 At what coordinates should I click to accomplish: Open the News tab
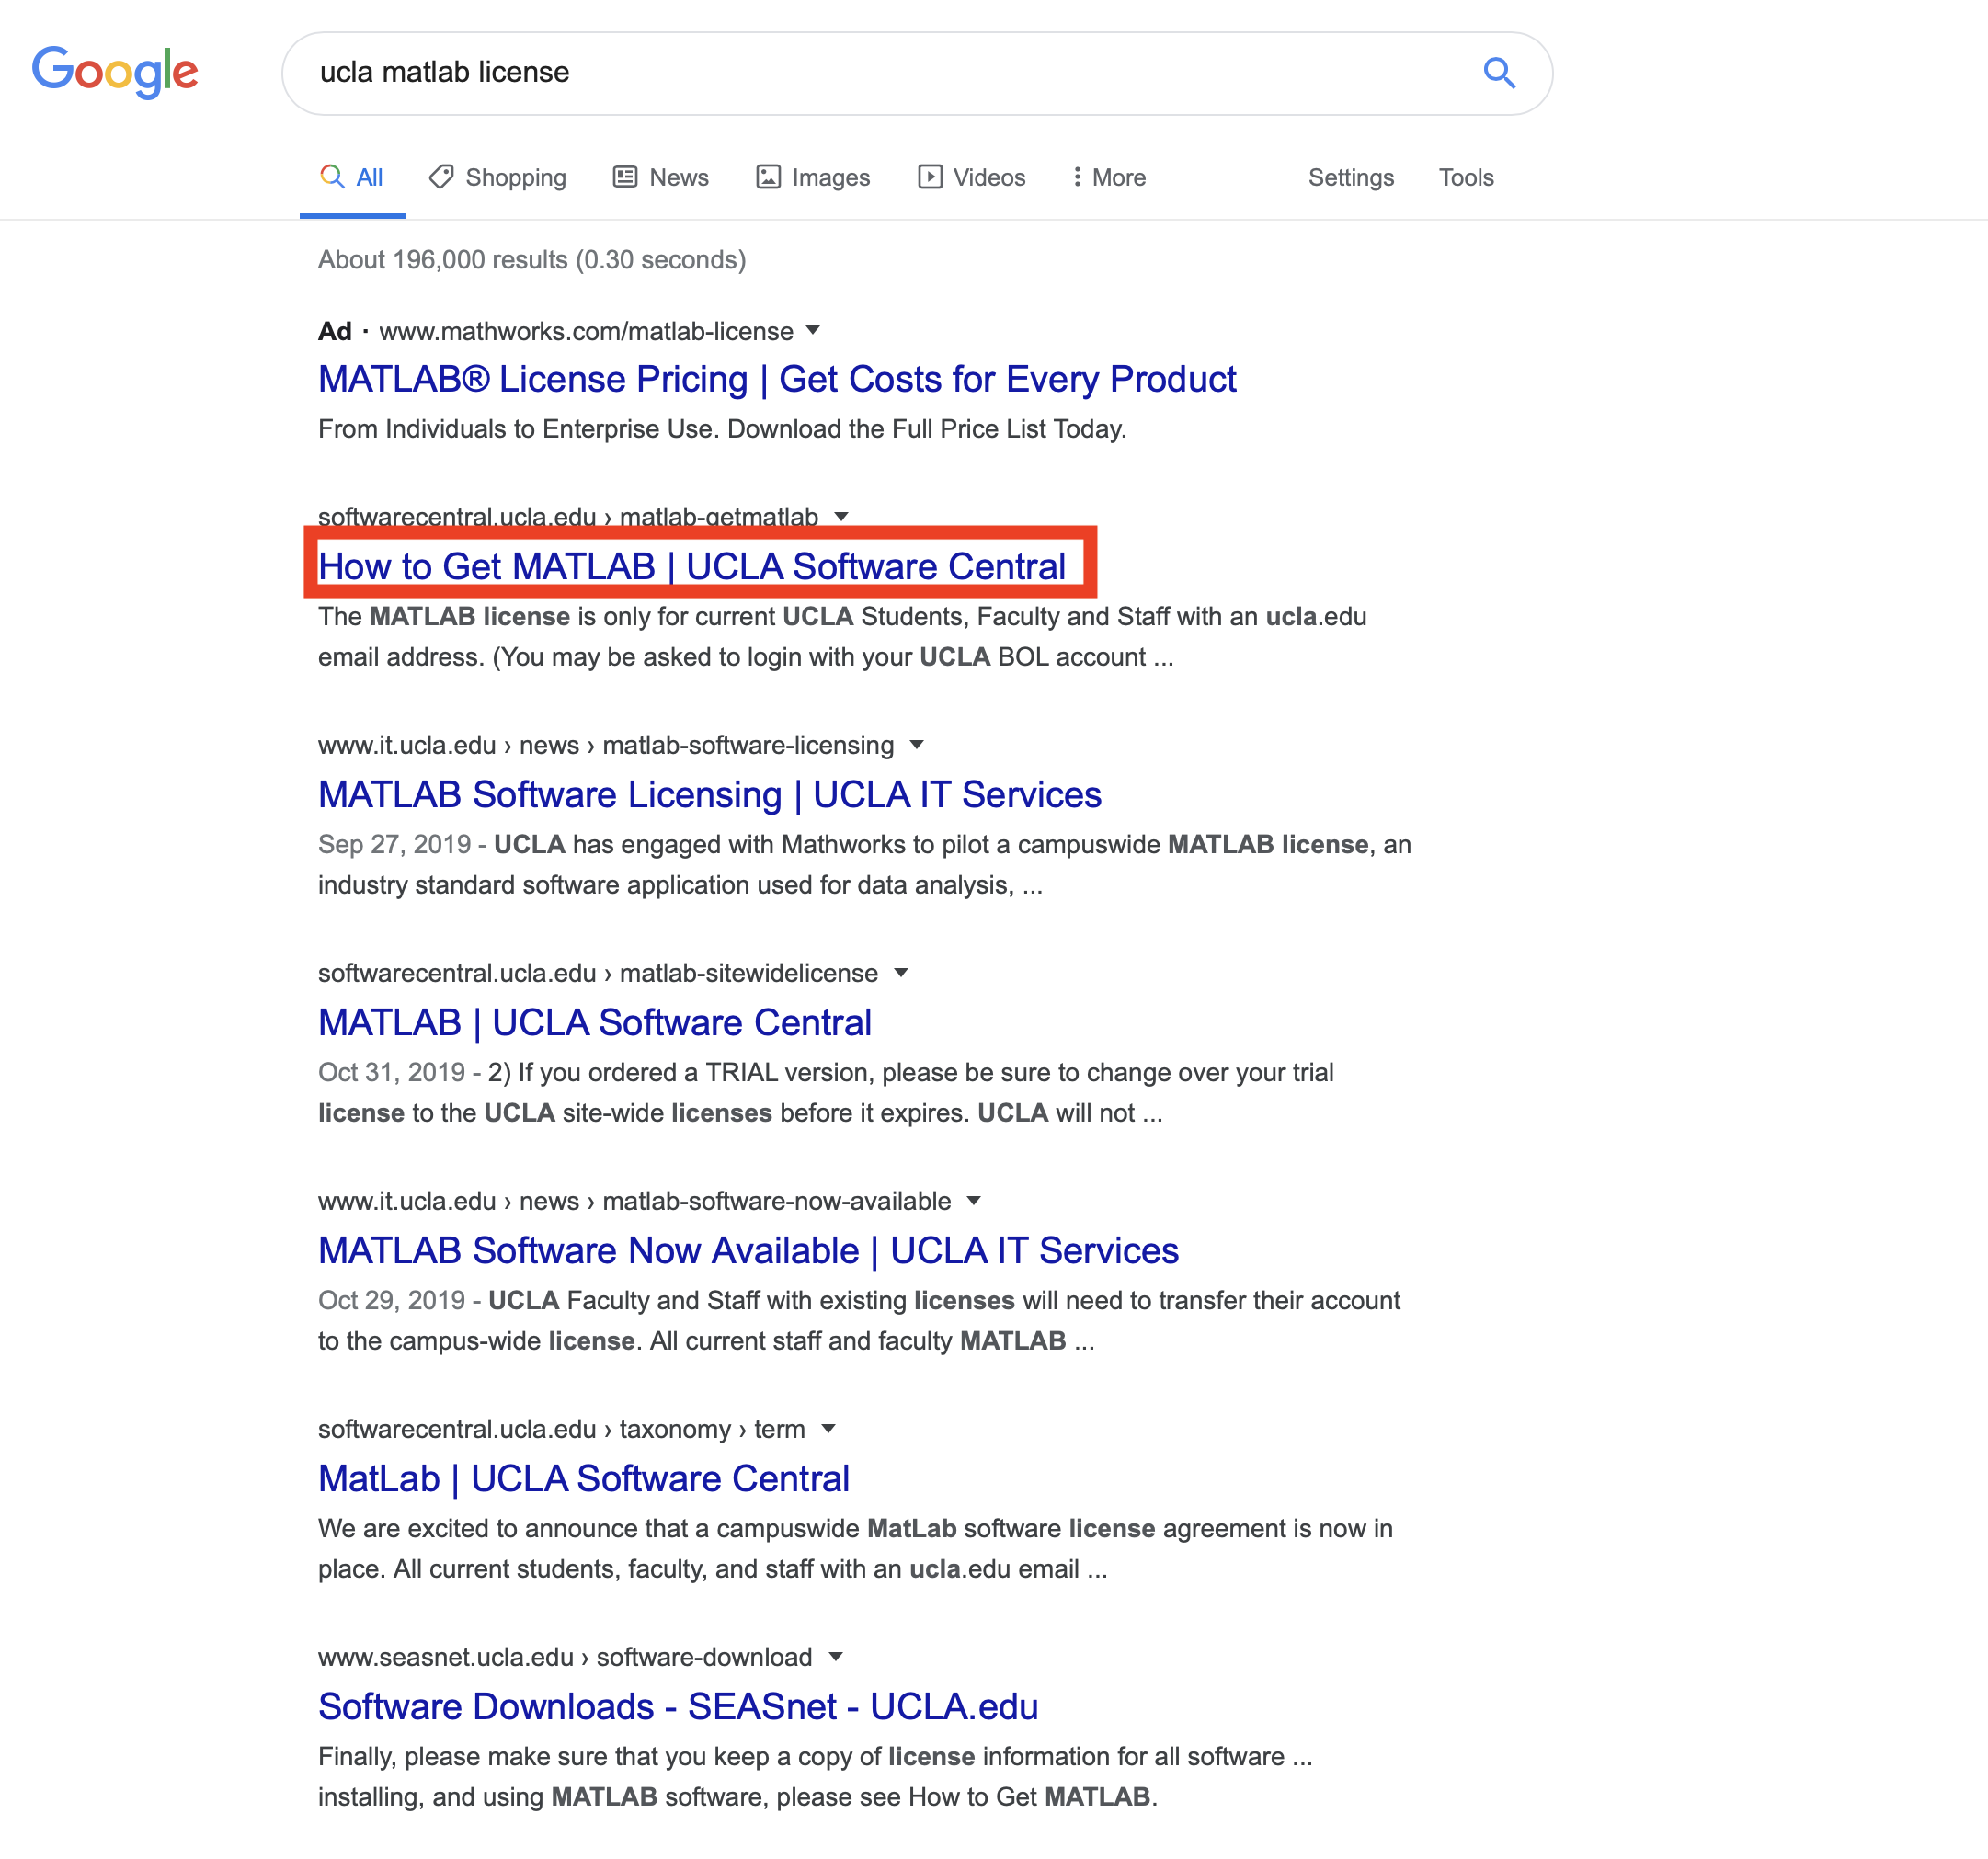coord(661,177)
